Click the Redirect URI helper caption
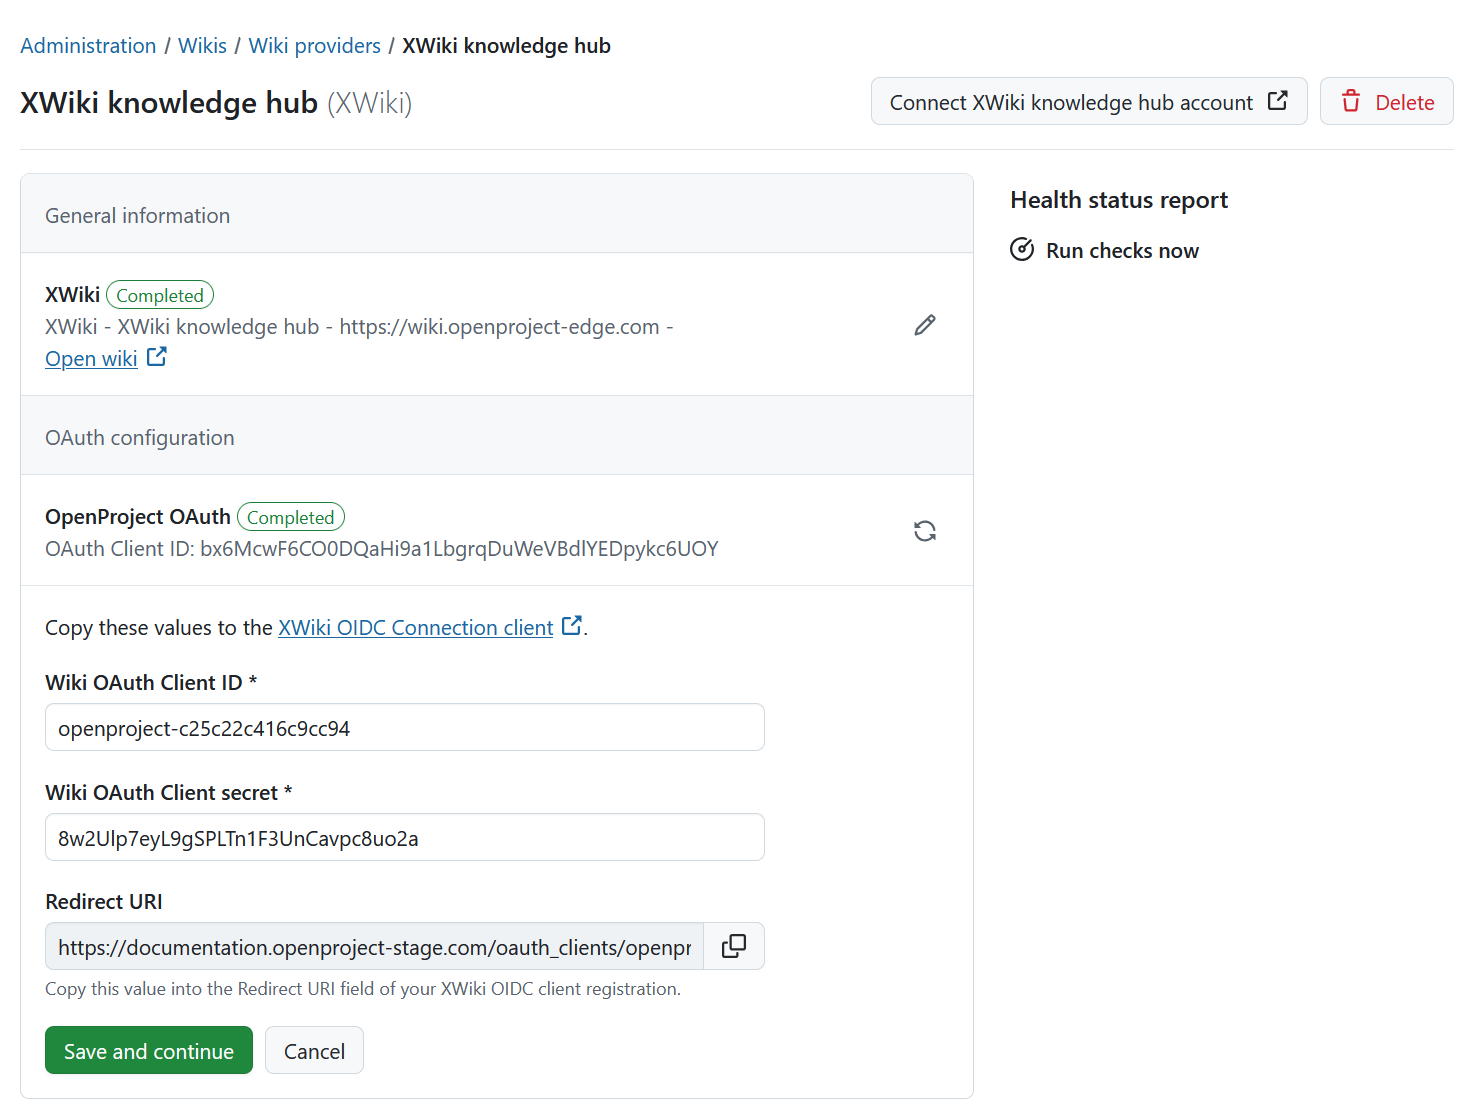This screenshot has height=1120, width=1465. 363,989
